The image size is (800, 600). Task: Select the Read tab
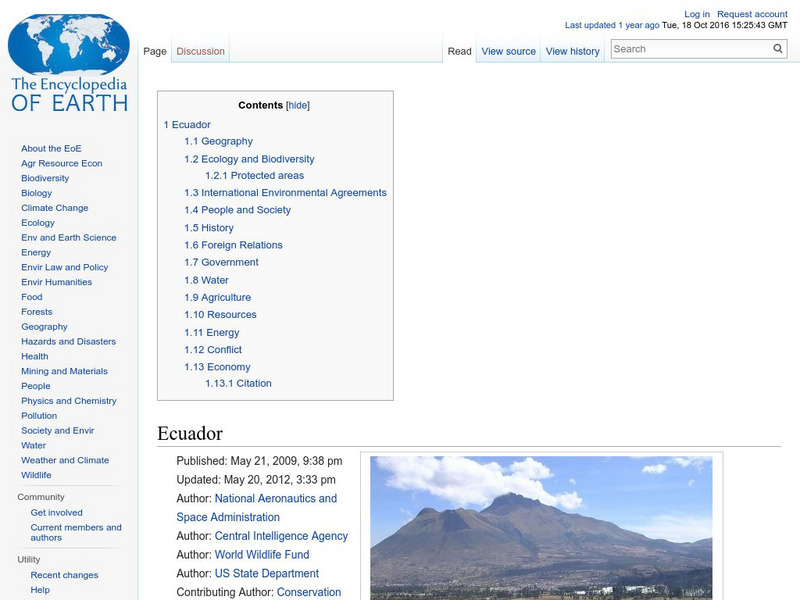[458, 50]
